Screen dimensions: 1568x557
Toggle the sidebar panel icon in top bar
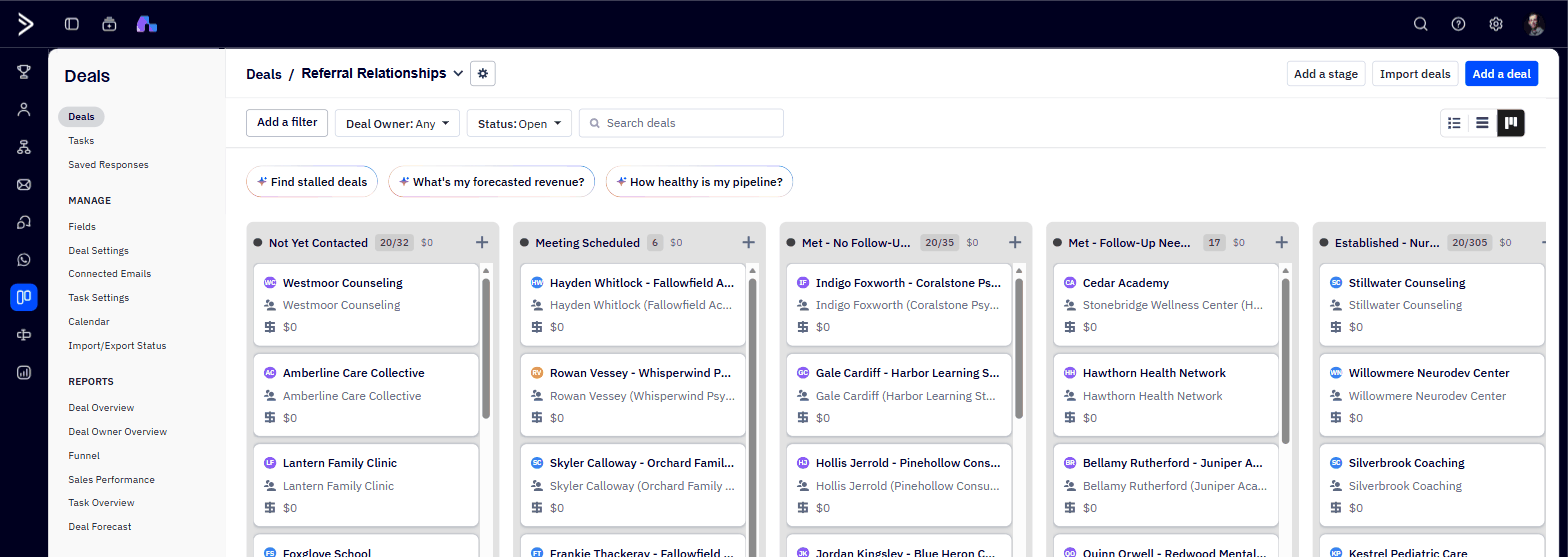tap(71, 24)
